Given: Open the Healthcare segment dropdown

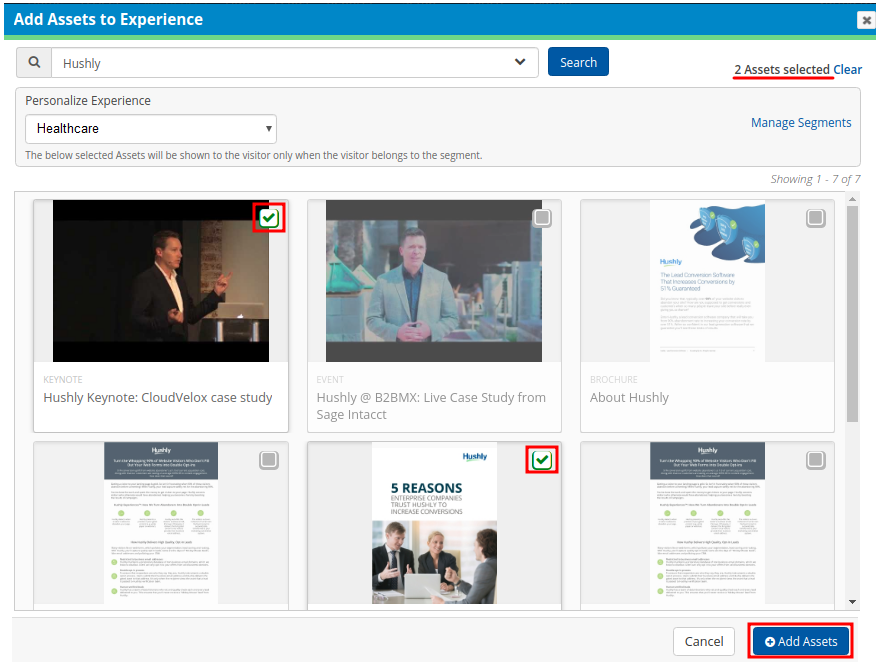Looking at the screenshot, I should point(151,129).
